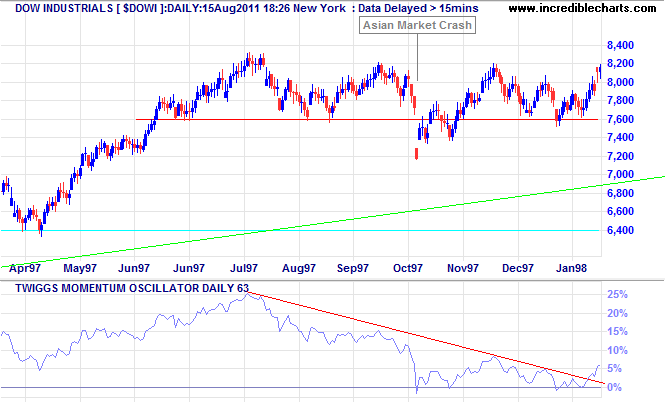Click the 8,000 price axis label
Screen dimensions: 665x405
tap(620, 82)
